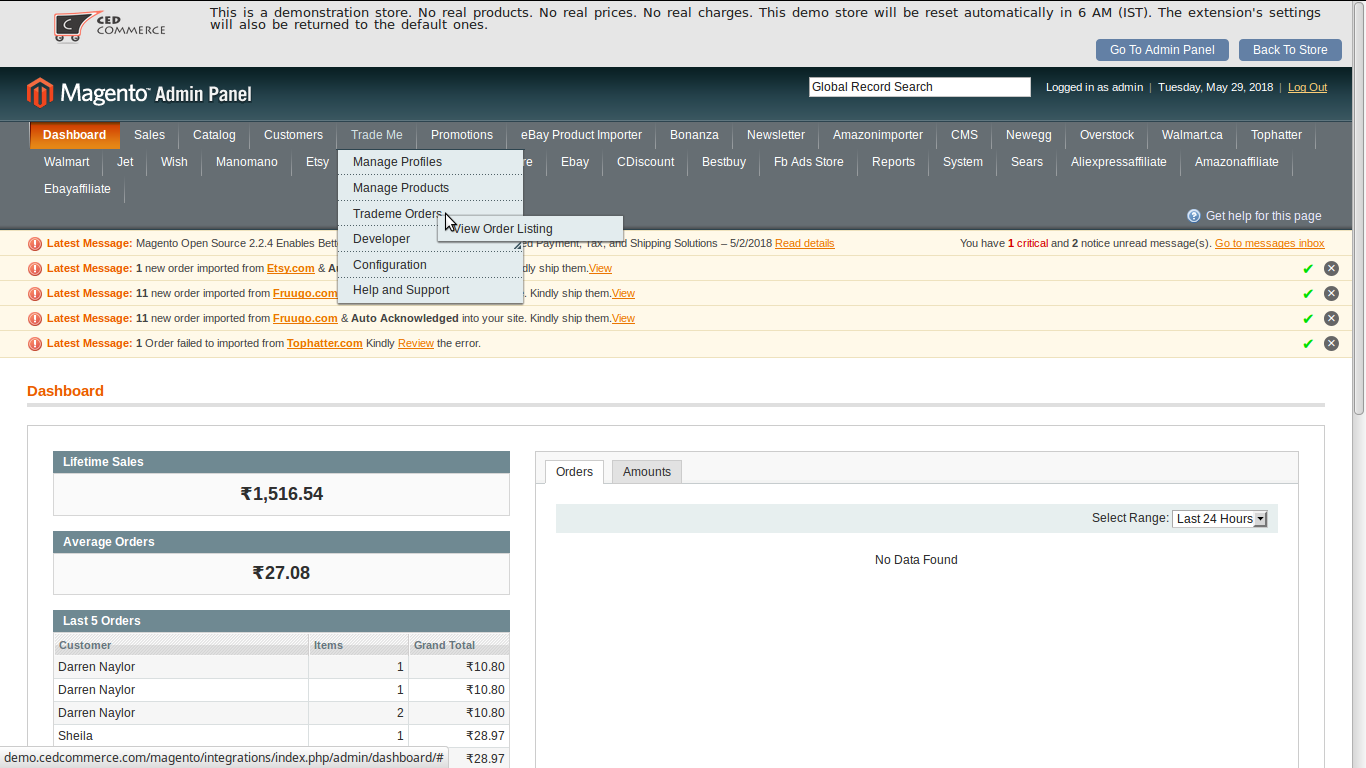Open the Read details link
The width and height of the screenshot is (1366, 768).
(804, 243)
